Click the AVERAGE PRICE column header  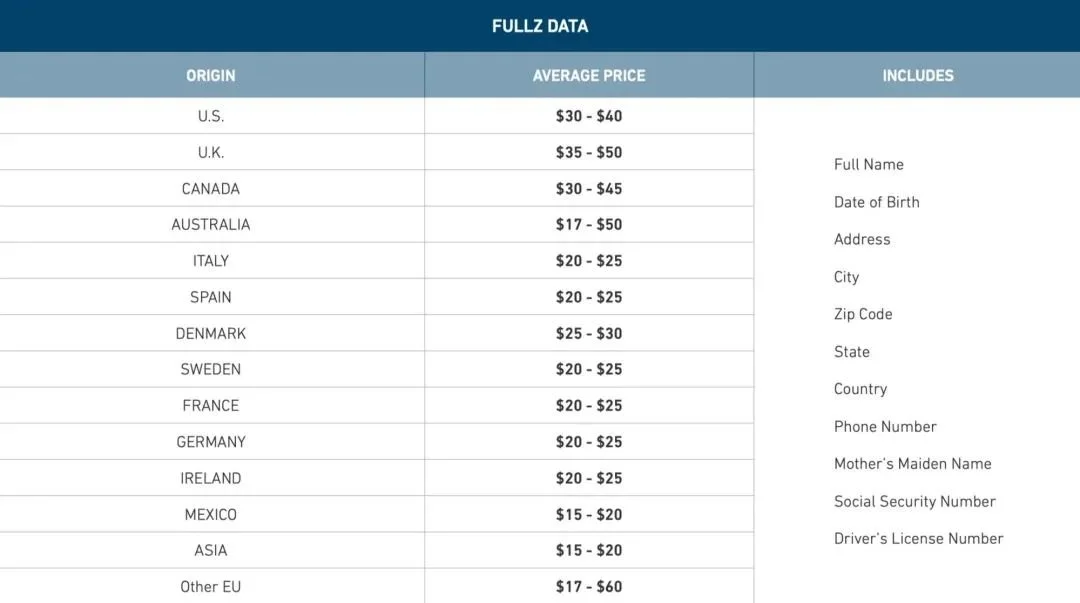589,75
